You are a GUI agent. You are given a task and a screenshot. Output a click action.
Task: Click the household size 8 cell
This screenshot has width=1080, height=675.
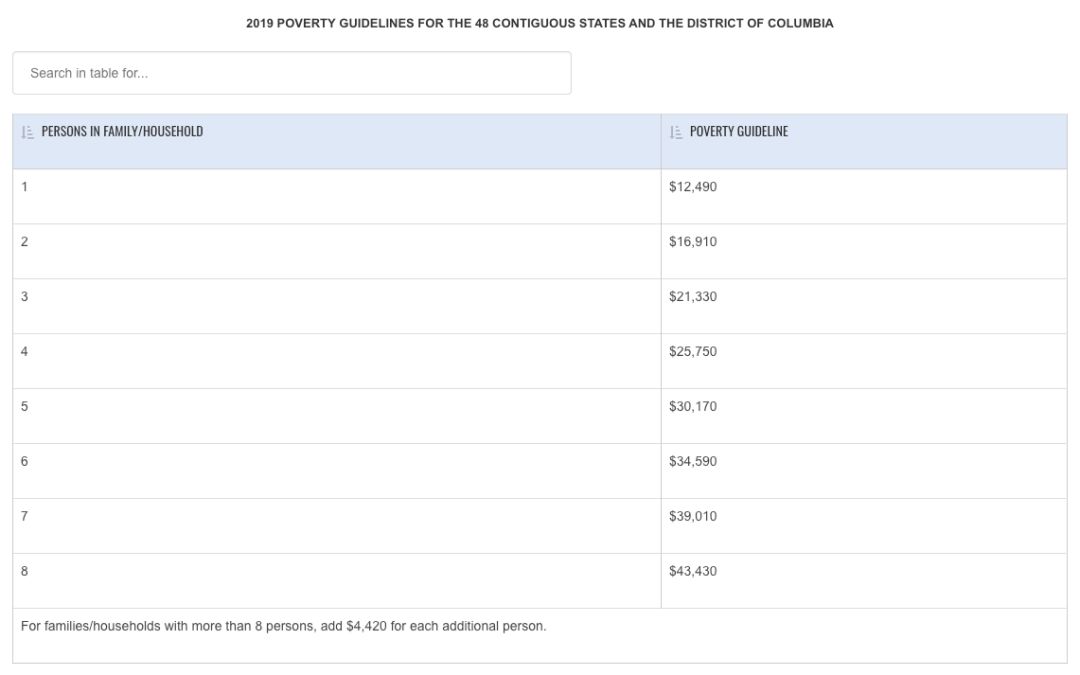pos(25,572)
